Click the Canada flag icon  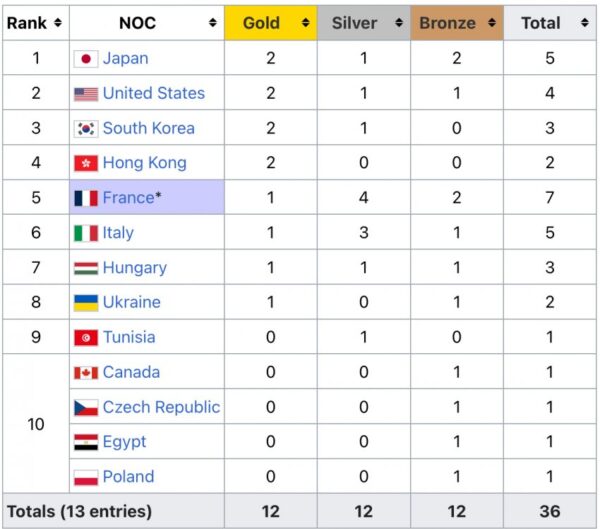86,372
